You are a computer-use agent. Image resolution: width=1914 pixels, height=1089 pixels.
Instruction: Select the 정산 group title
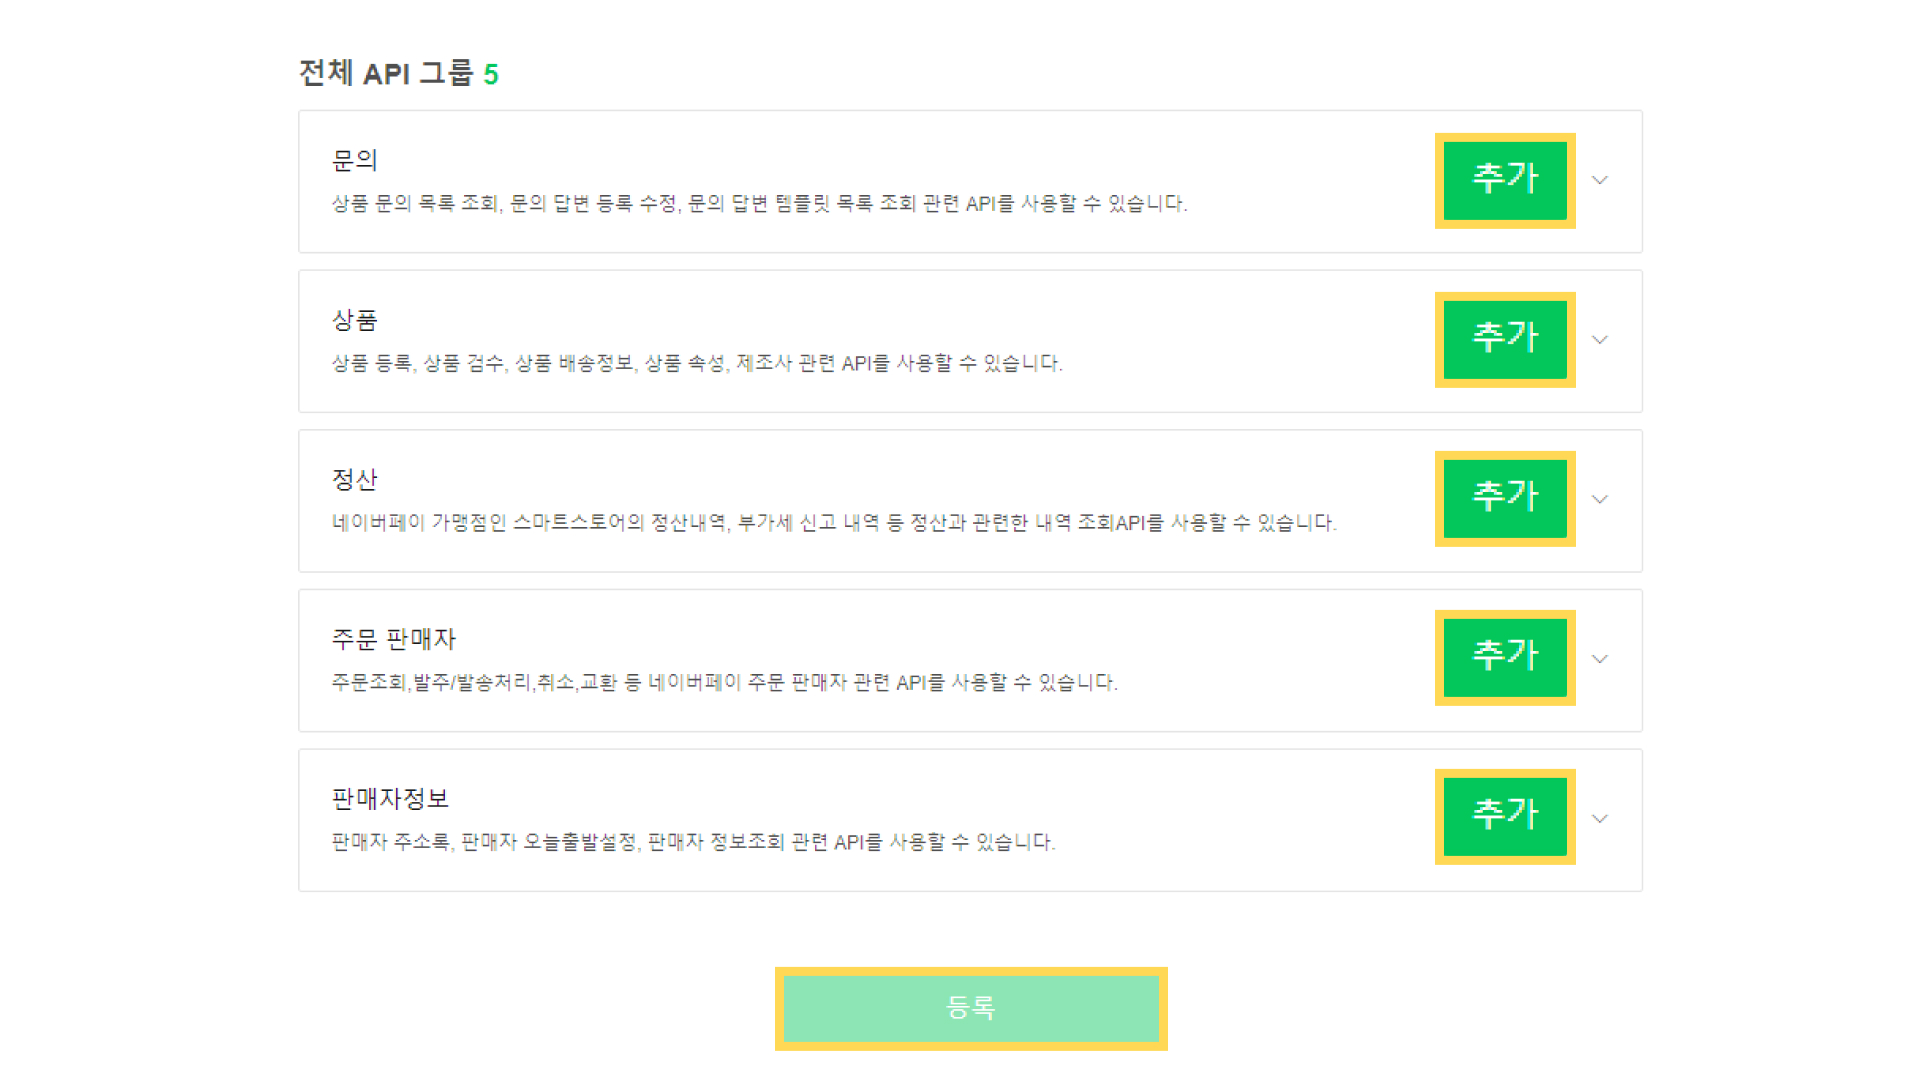click(x=354, y=479)
